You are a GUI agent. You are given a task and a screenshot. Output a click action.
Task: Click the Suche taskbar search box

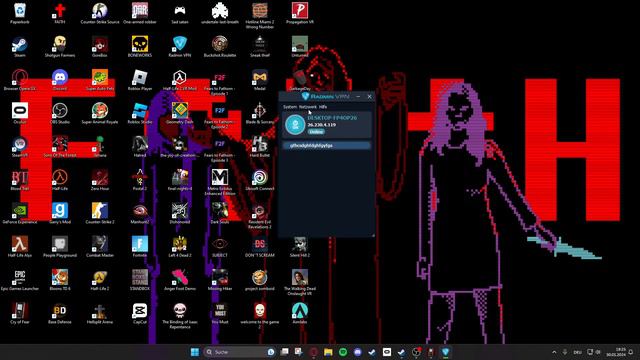[x=240, y=352]
